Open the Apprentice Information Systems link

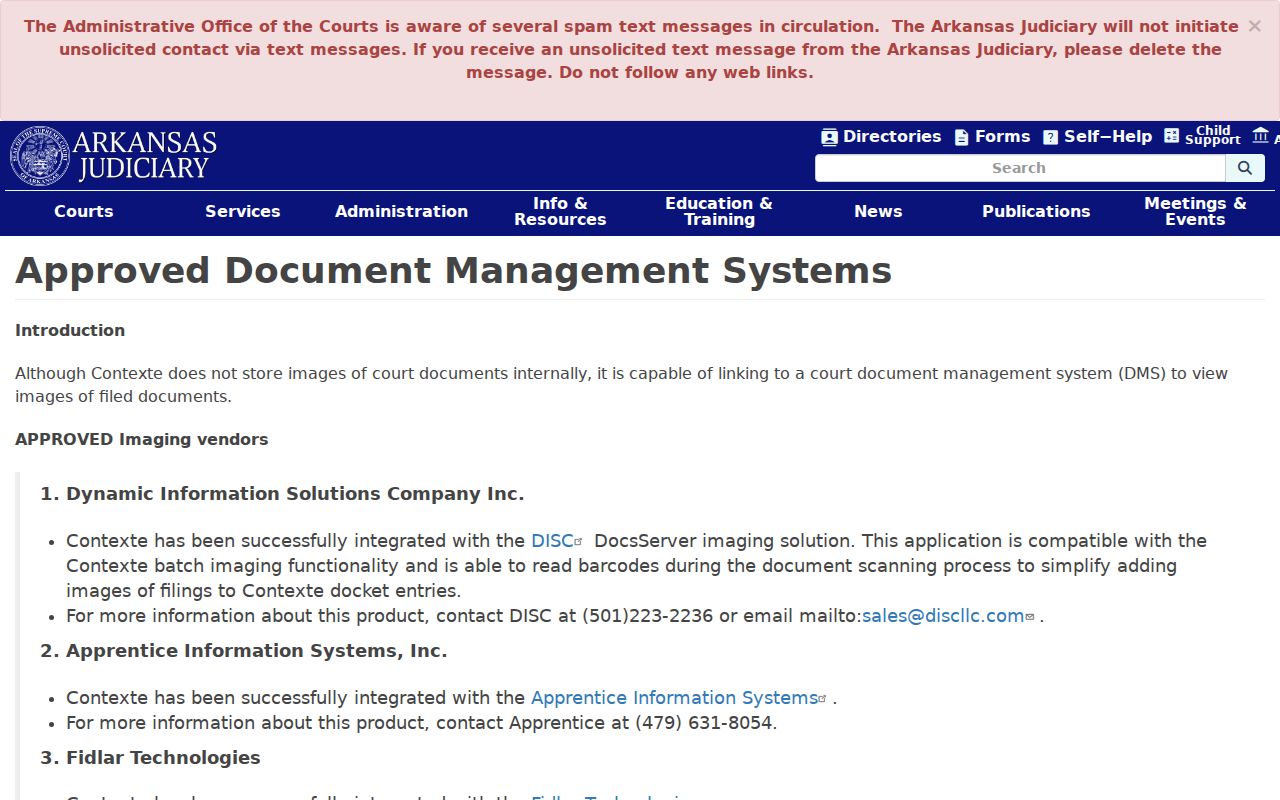click(x=674, y=698)
